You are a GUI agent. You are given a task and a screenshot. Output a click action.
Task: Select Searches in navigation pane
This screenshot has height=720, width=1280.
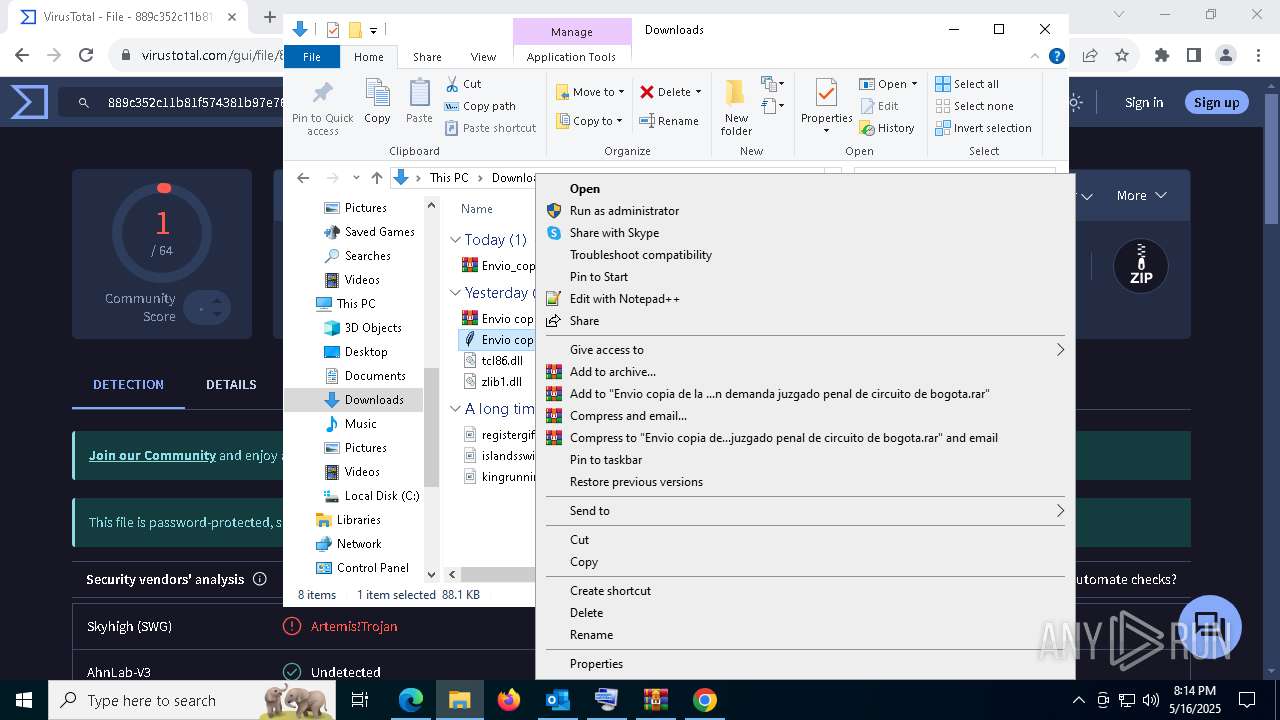358,256
